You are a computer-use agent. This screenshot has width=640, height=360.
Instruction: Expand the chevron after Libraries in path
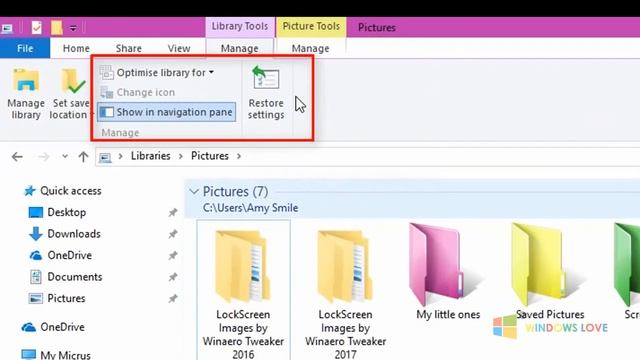(x=180, y=156)
